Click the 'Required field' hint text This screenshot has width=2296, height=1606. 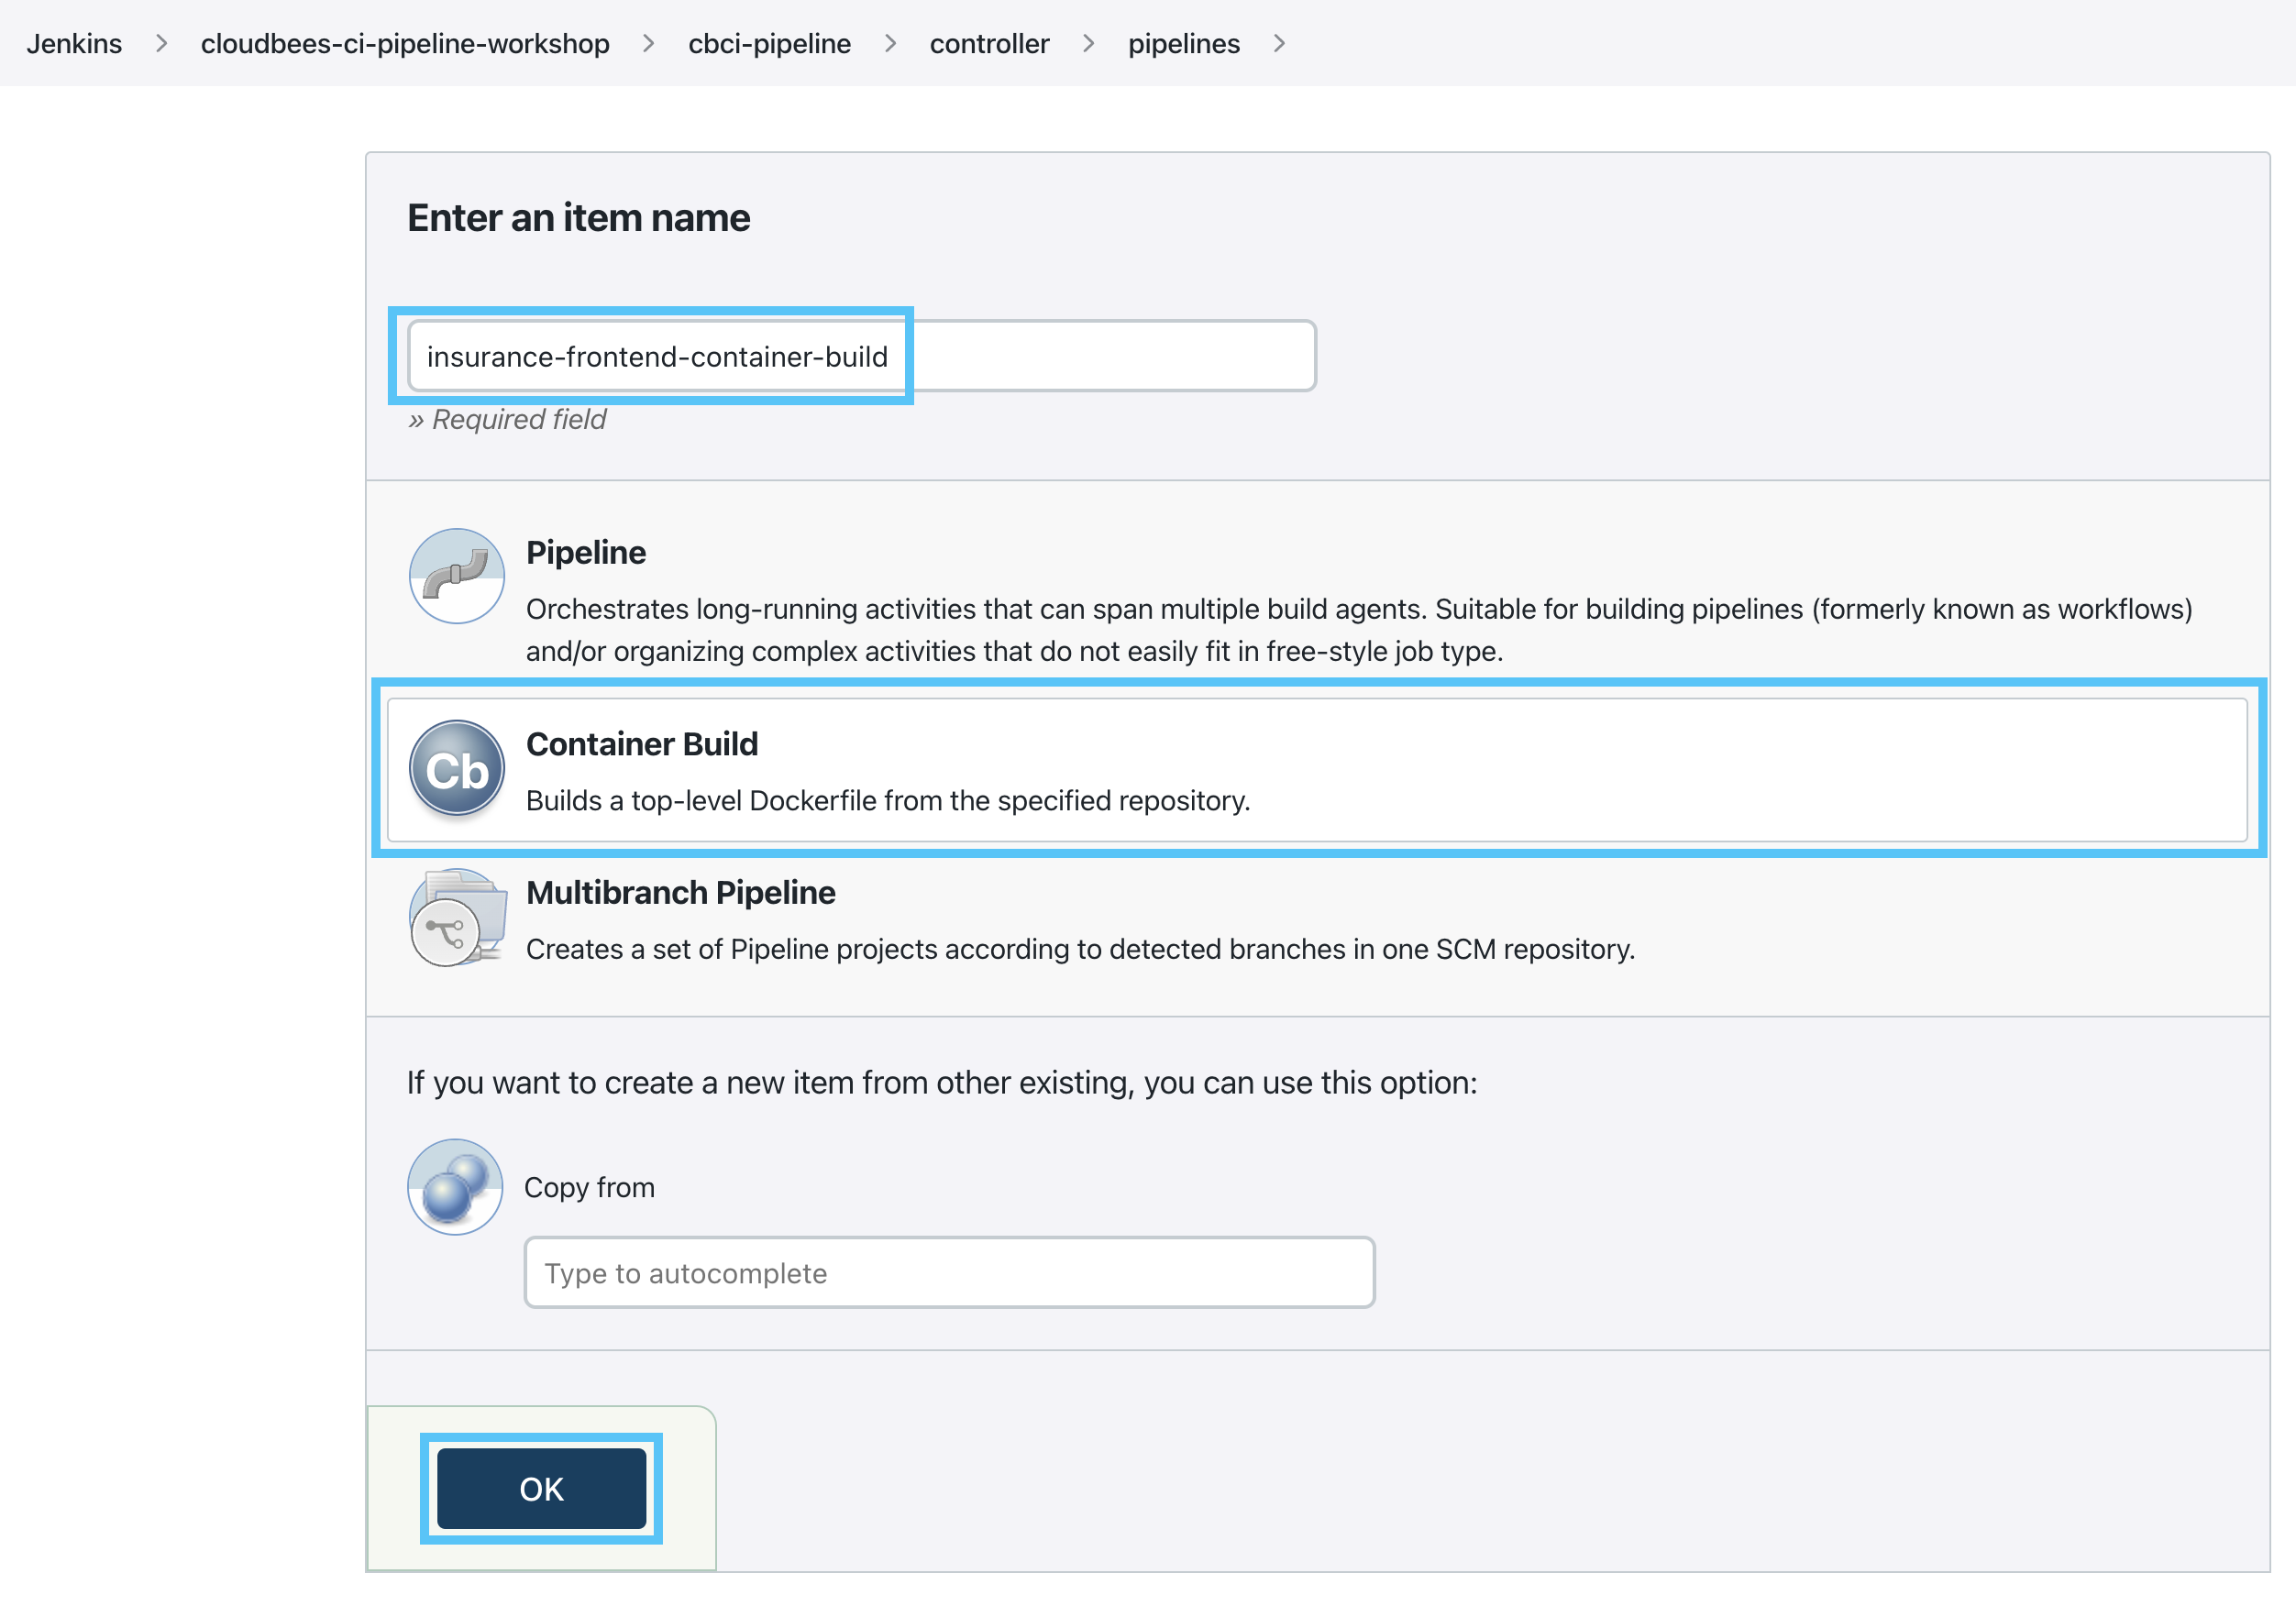(507, 419)
